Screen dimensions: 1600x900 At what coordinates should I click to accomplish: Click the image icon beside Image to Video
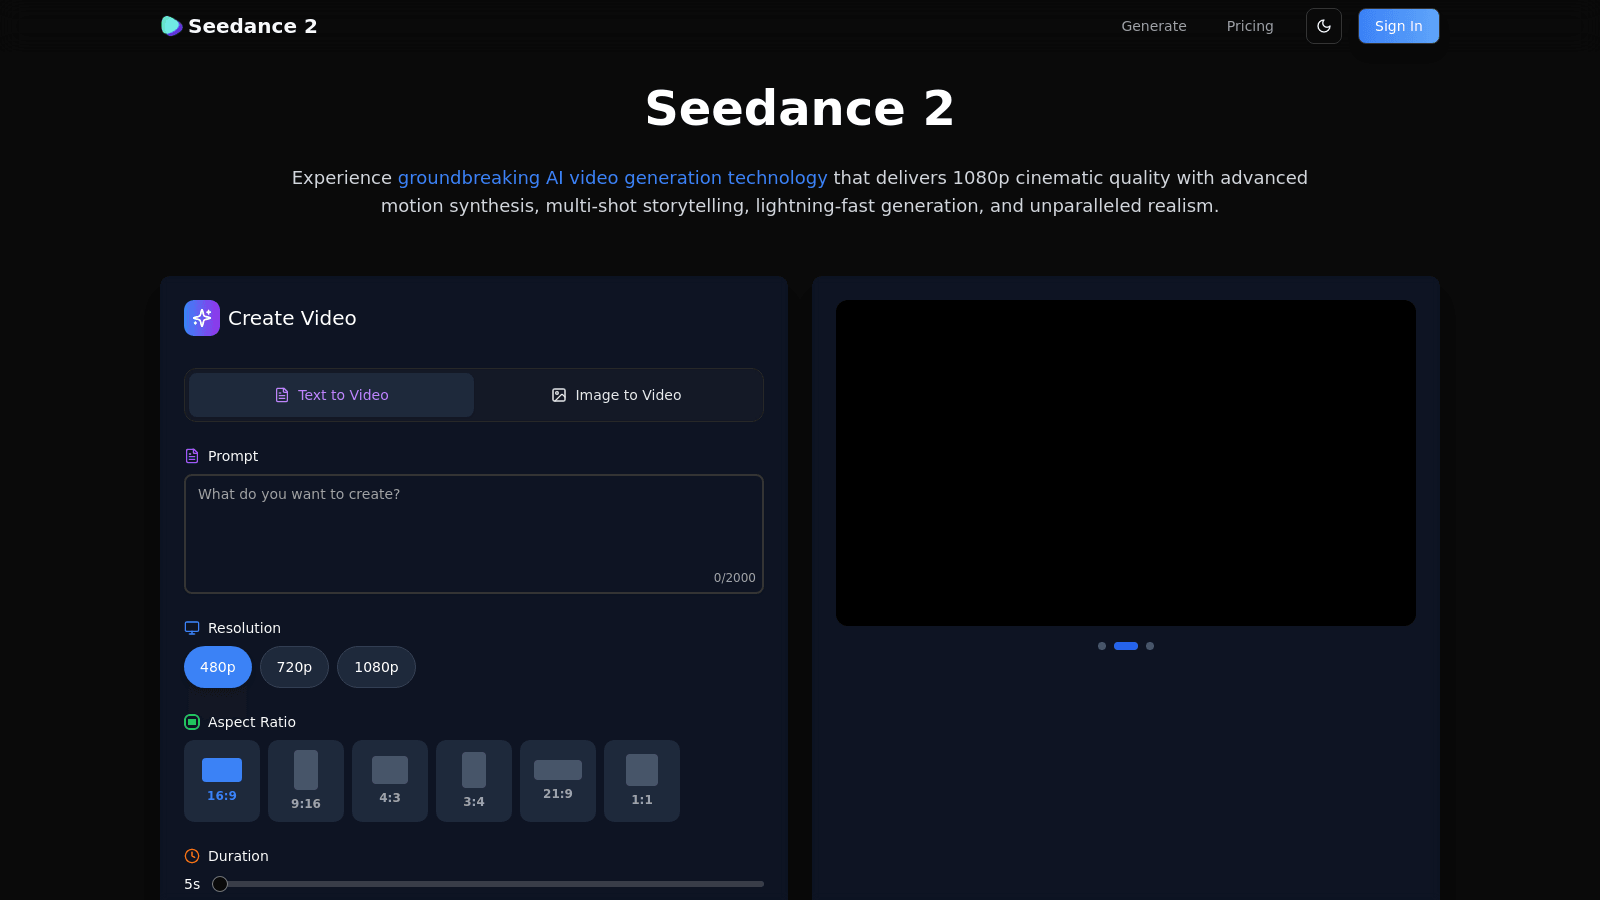(559, 395)
